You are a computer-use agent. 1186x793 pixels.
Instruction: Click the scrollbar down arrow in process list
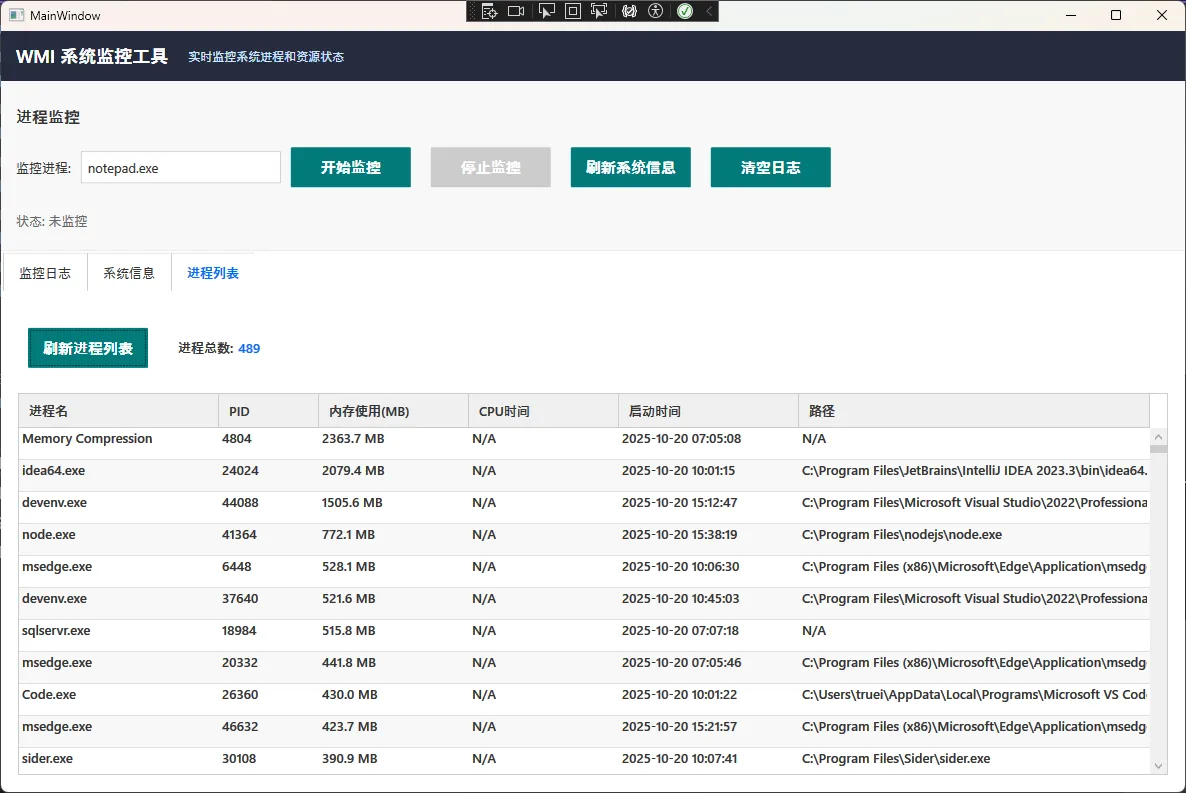pyautogui.click(x=1159, y=766)
